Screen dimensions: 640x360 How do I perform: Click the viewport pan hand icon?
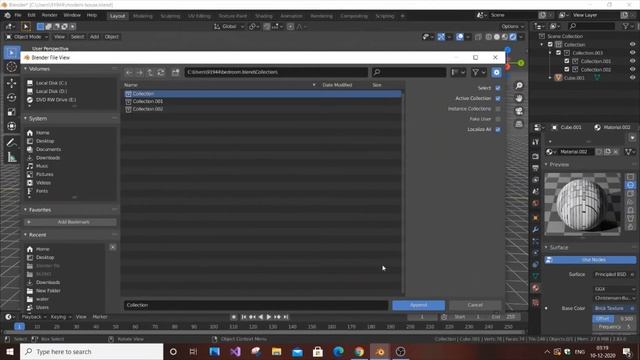519,98
